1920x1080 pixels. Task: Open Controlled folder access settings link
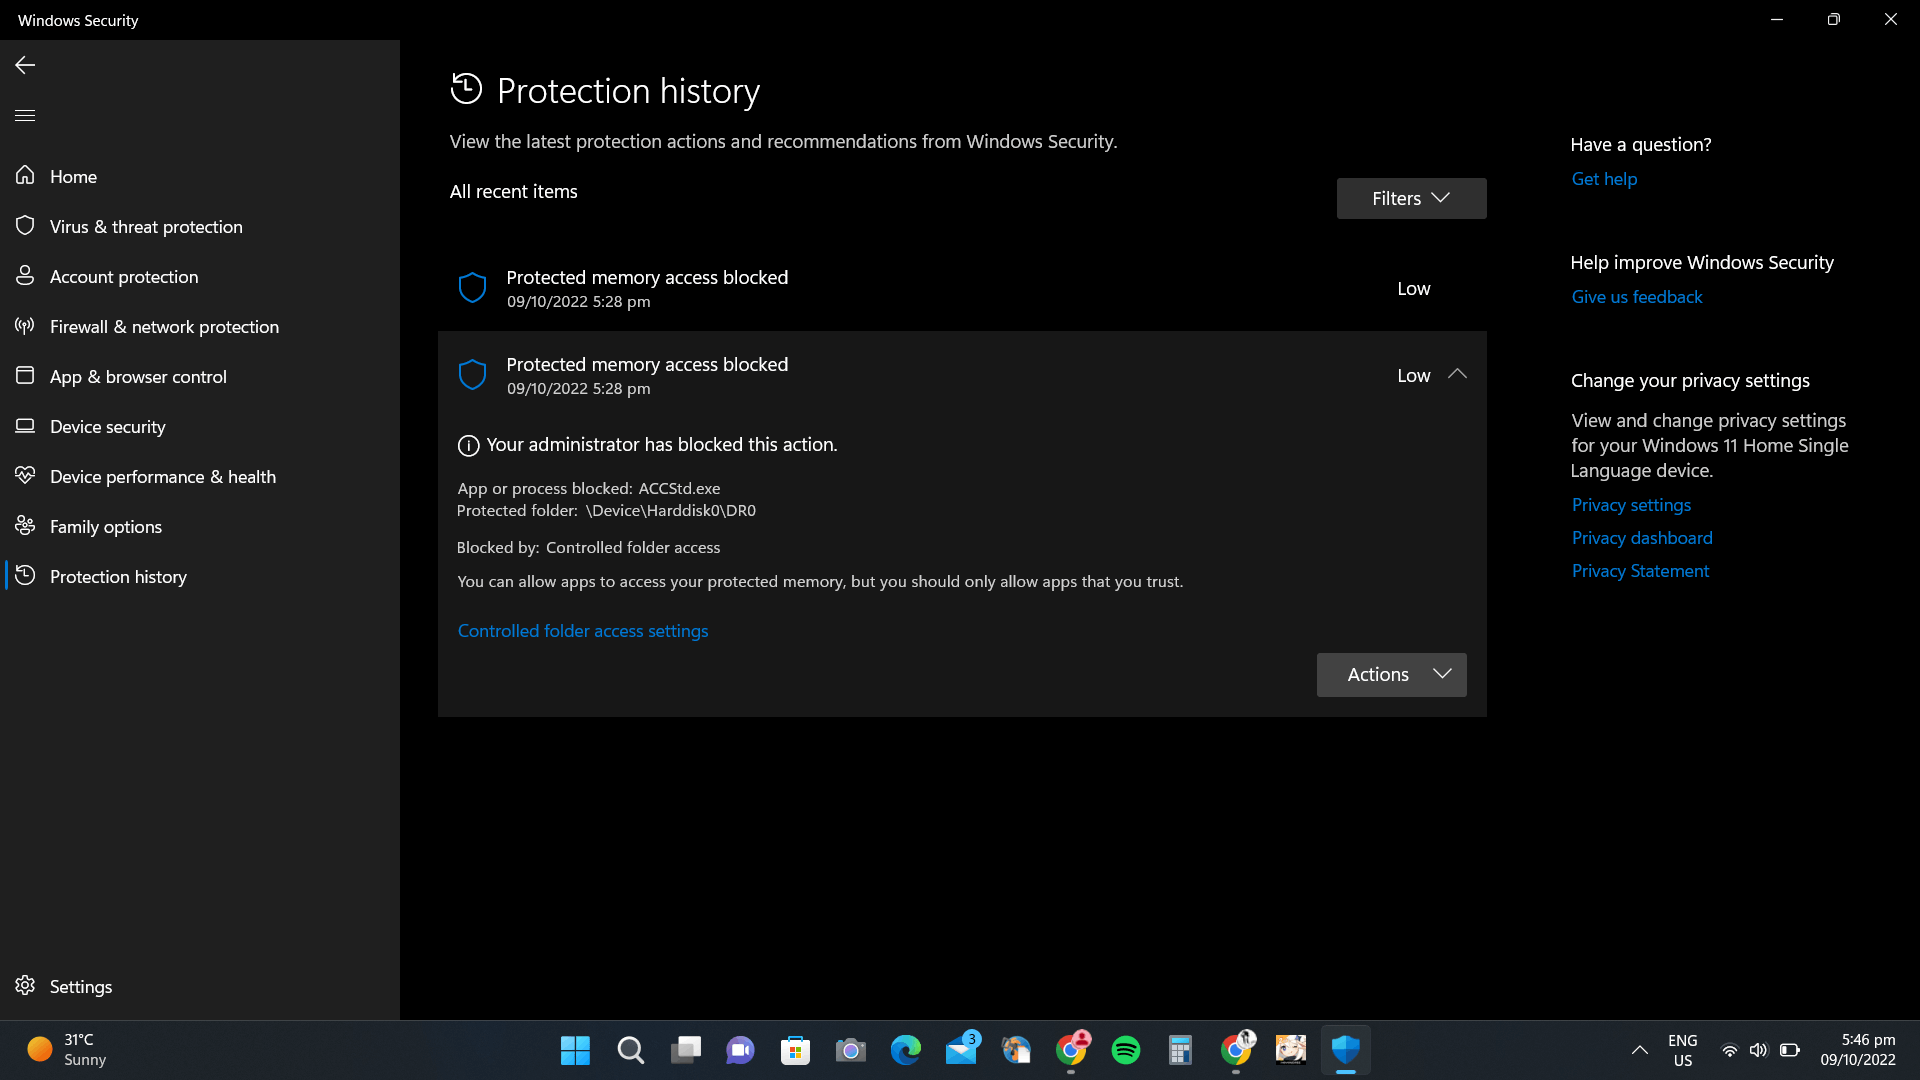tap(583, 631)
